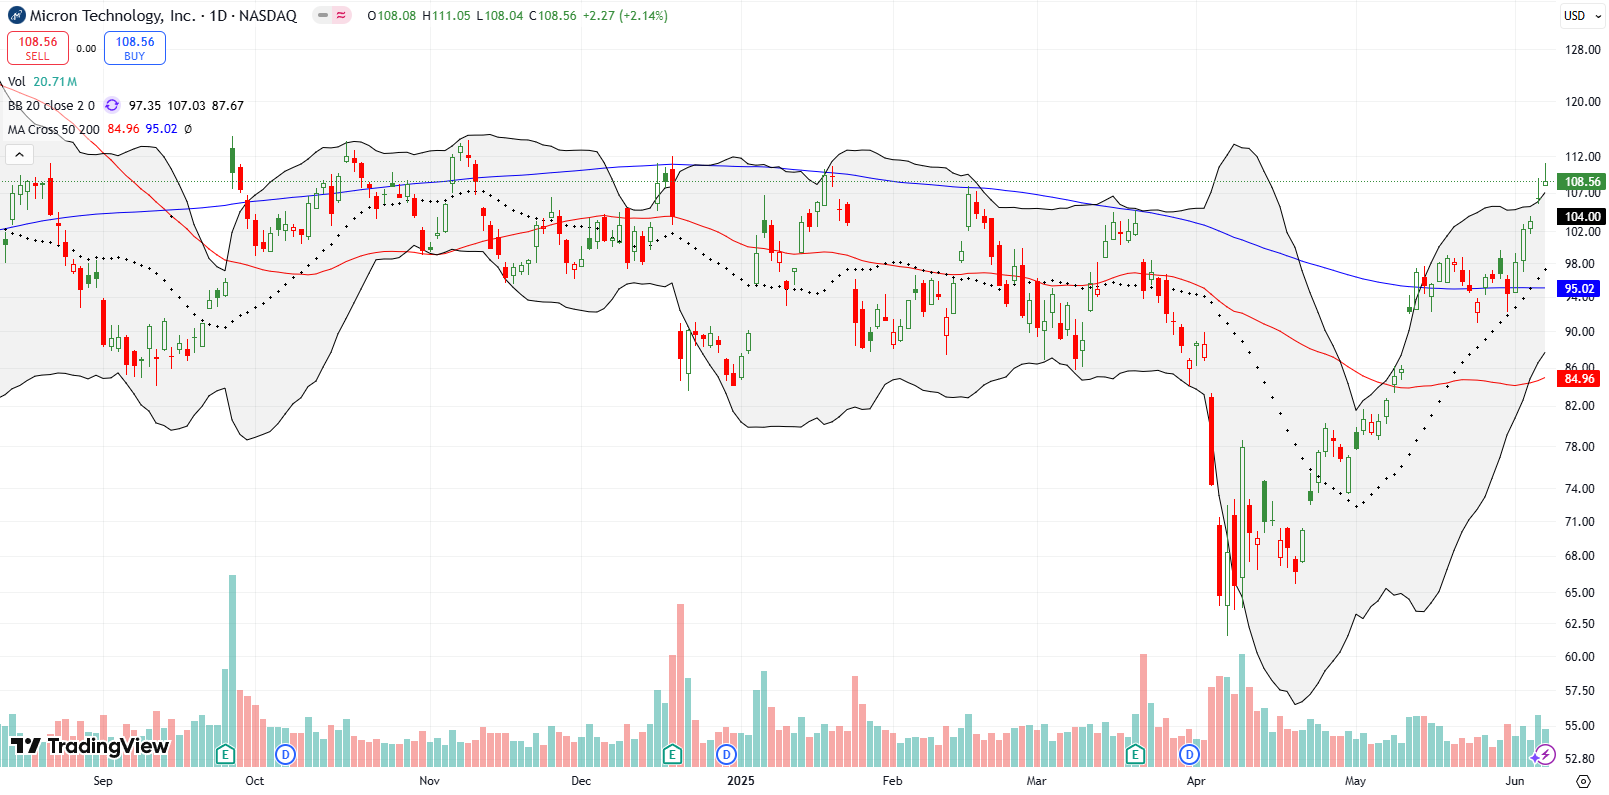Click the TradingView logo
The image size is (1609, 795).
click(x=90, y=746)
